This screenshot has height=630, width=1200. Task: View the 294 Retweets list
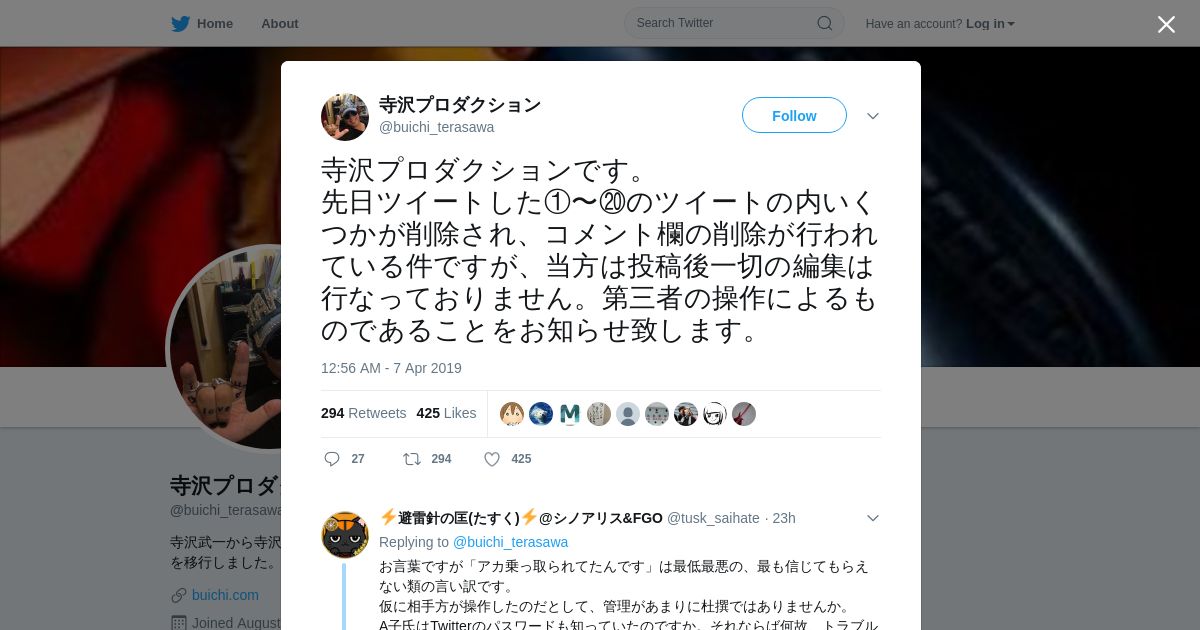(363, 413)
